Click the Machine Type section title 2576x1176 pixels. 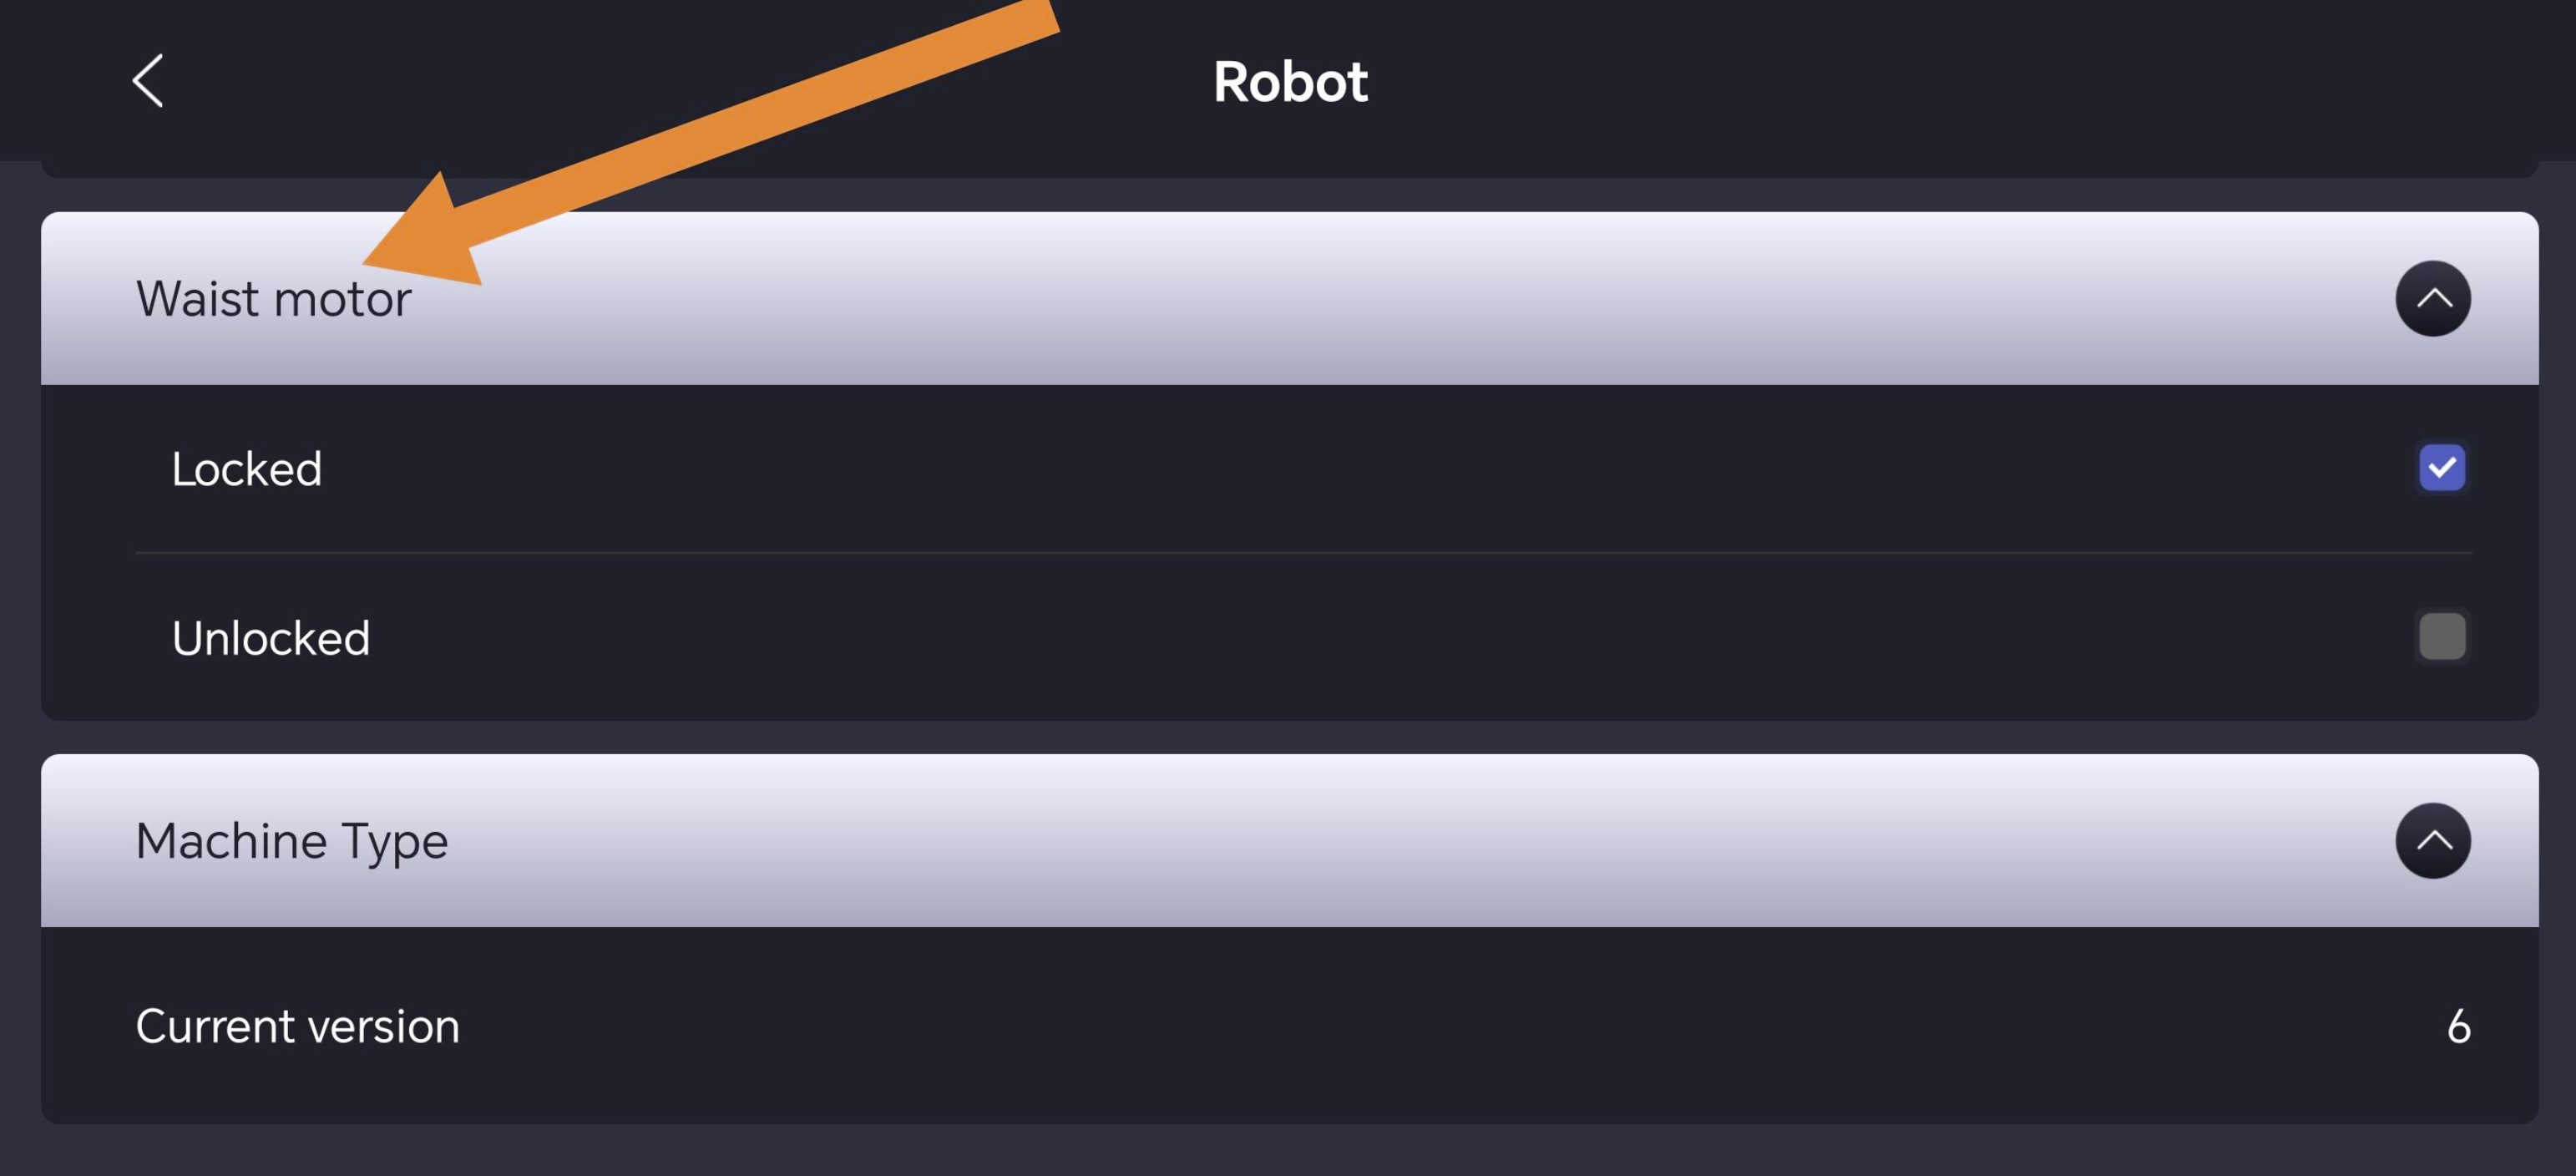(x=291, y=841)
